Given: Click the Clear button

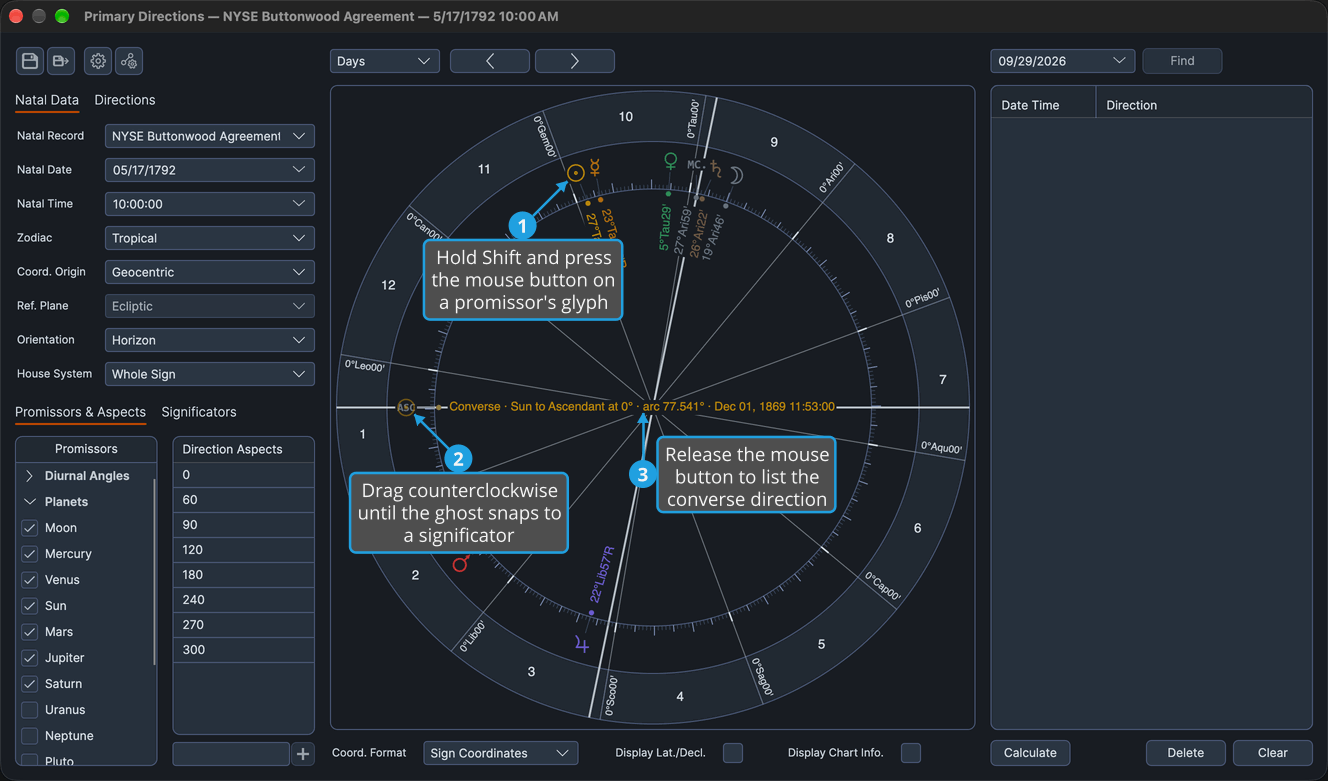Looking at the screenshot, I should [1273, 753].
